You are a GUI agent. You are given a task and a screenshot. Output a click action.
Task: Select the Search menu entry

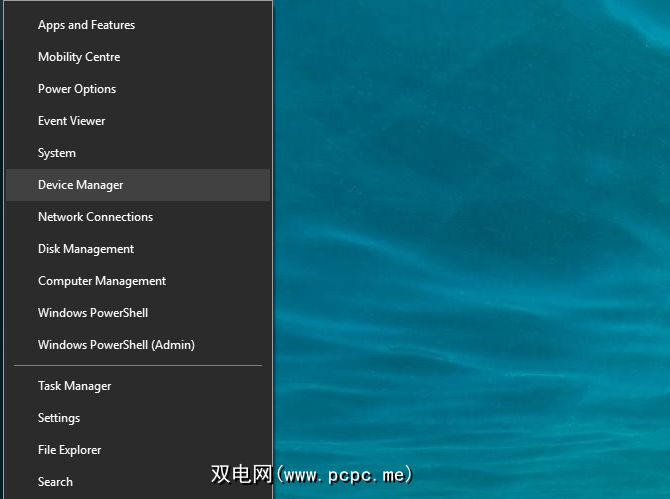(x=138, y=482)
